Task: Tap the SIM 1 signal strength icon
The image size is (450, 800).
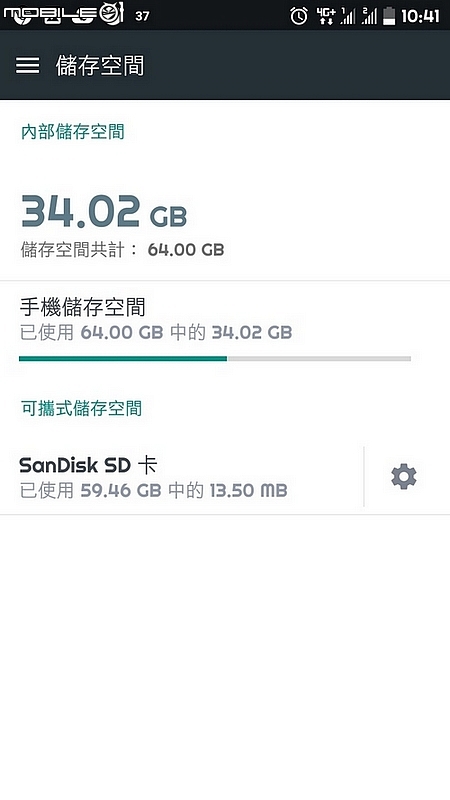Action: 347,16
